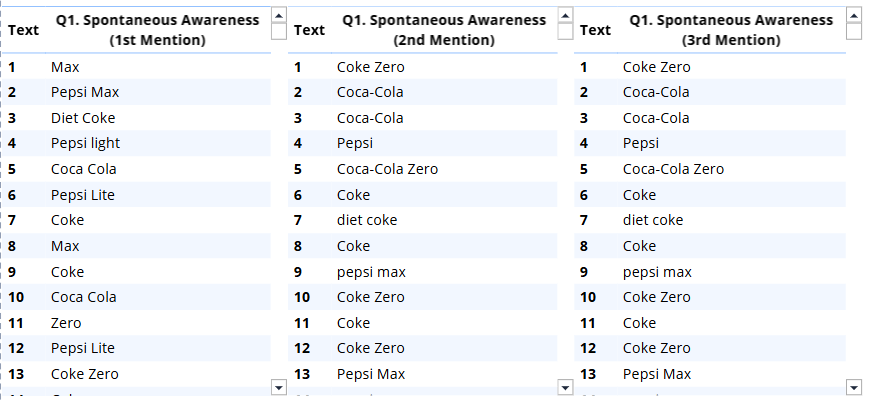This screenshot has width=870, height=403.
Task: Select the Q1 Spontaneous Awareness (3rd Mention) header
Action: tap(730, 30)
